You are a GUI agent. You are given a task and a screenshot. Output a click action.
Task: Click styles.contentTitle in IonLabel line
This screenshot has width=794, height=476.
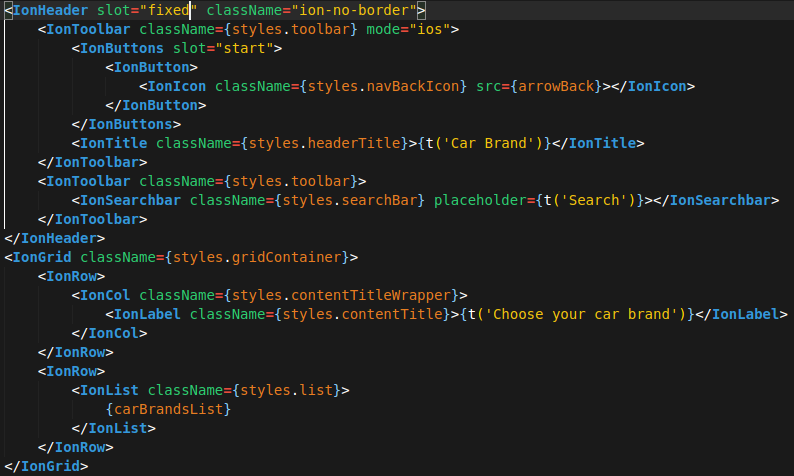coord(362,314)
